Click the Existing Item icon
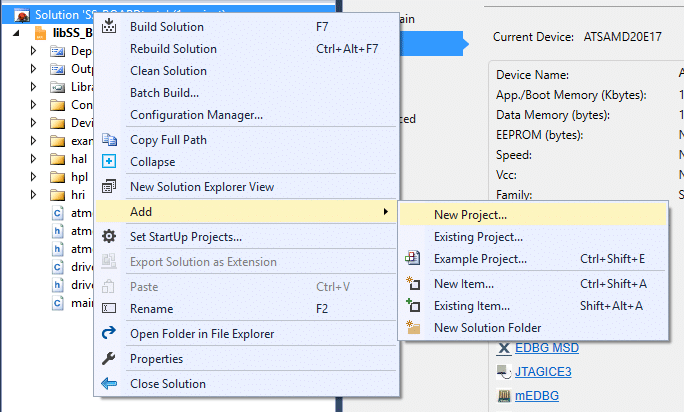This screenshot has height=412, width=684. 413,306
